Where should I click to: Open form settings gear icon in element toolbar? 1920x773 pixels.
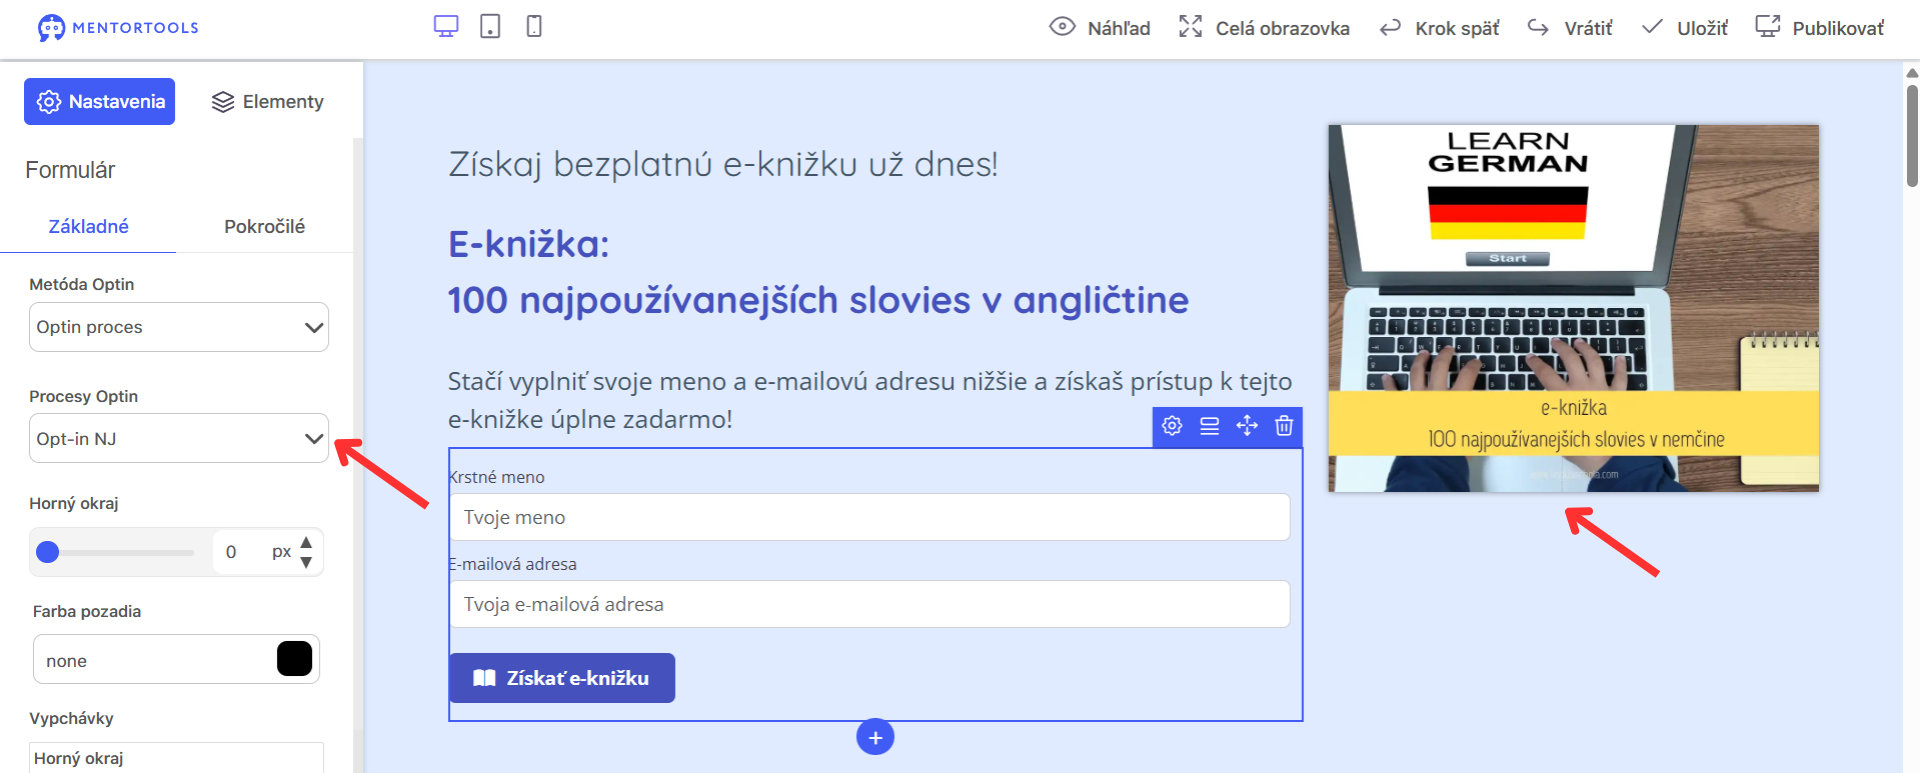[1172, 426]
